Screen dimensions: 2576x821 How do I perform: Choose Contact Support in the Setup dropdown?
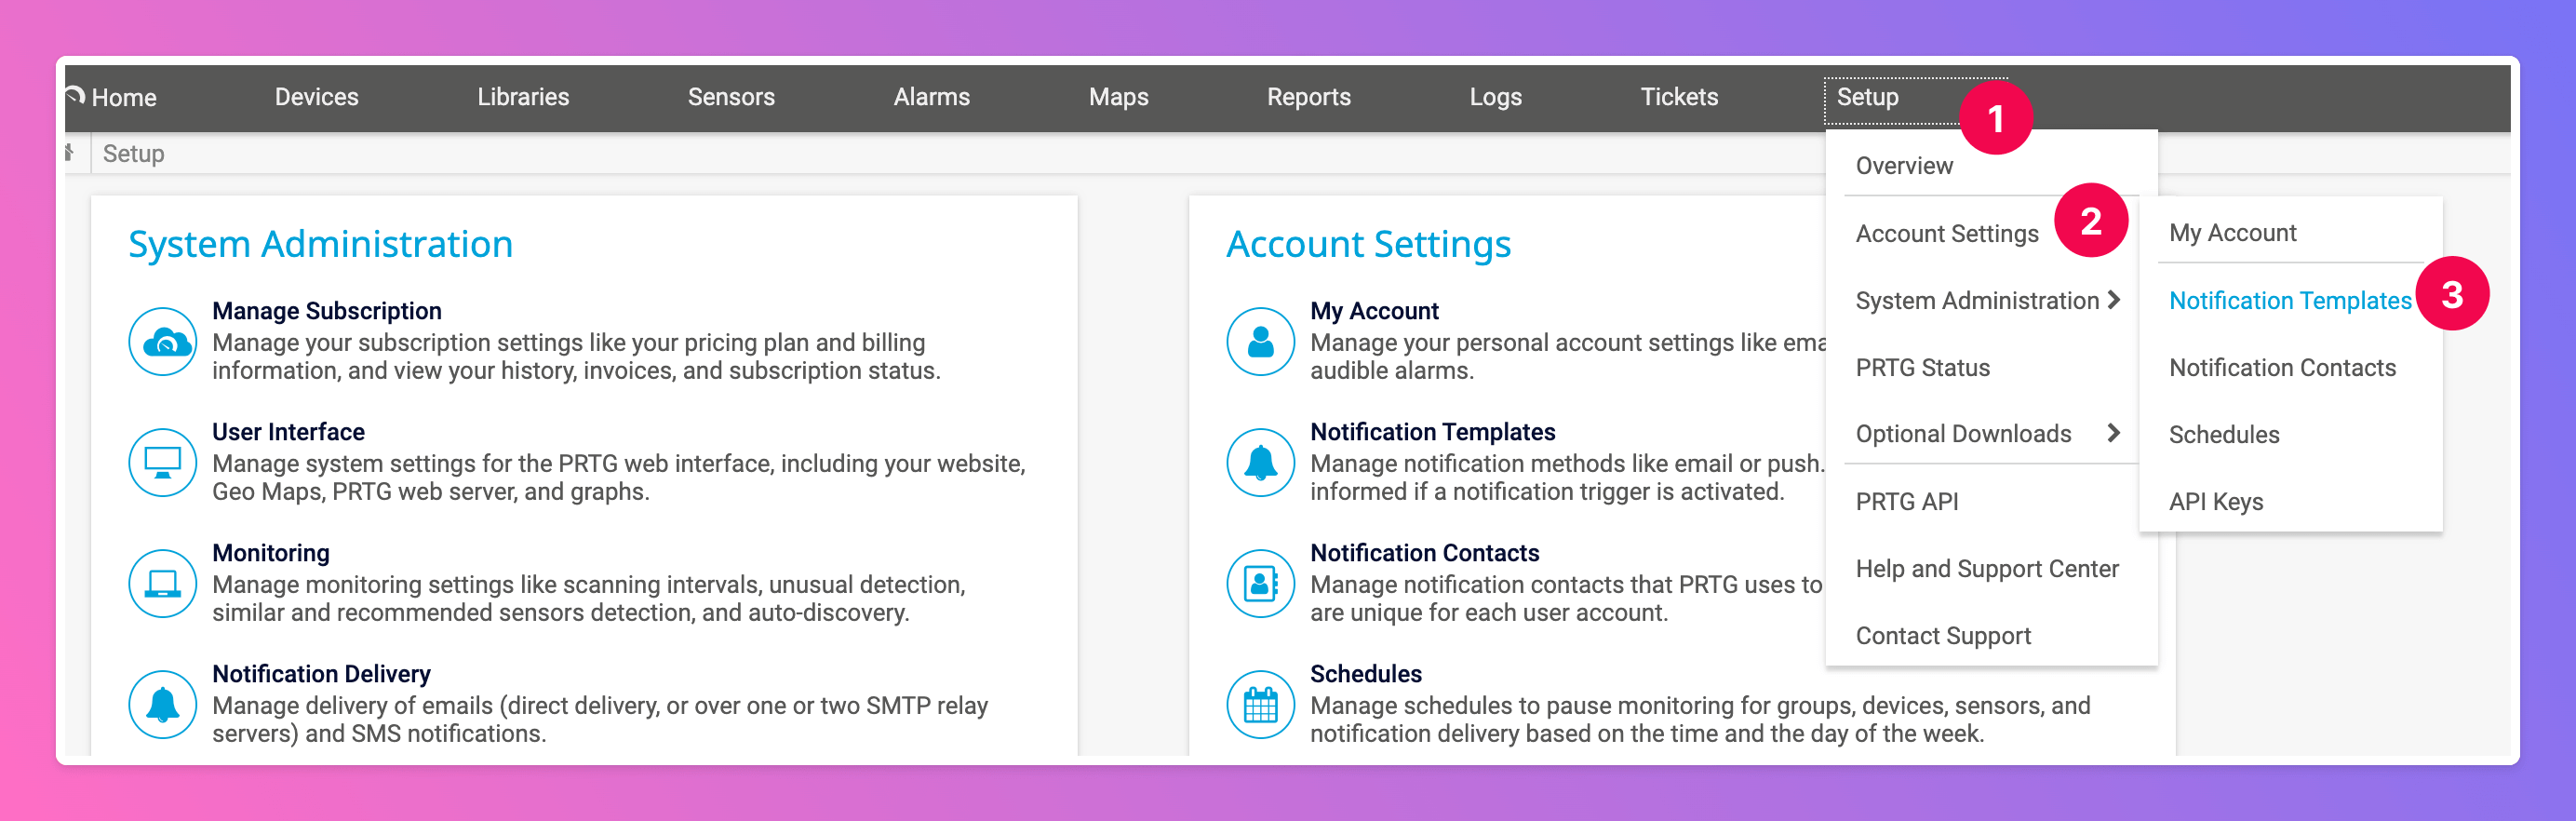(x=1942, y=636)
